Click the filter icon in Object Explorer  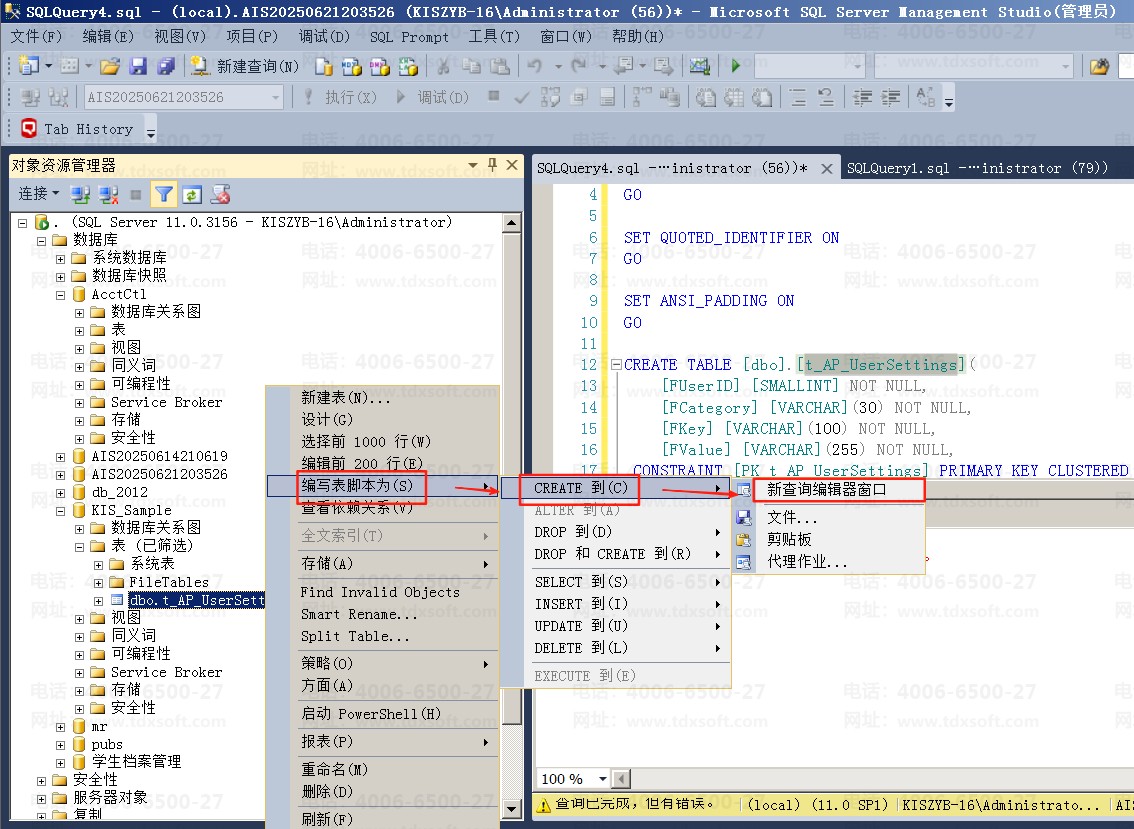coord(164,194)
